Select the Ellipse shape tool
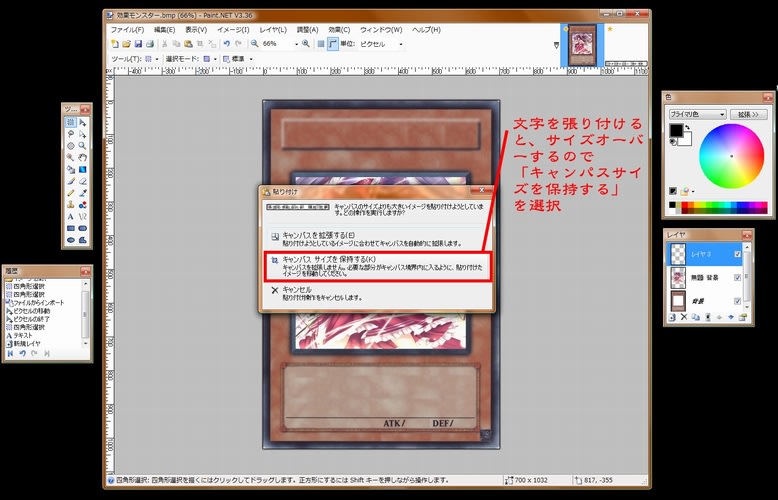 70,240
